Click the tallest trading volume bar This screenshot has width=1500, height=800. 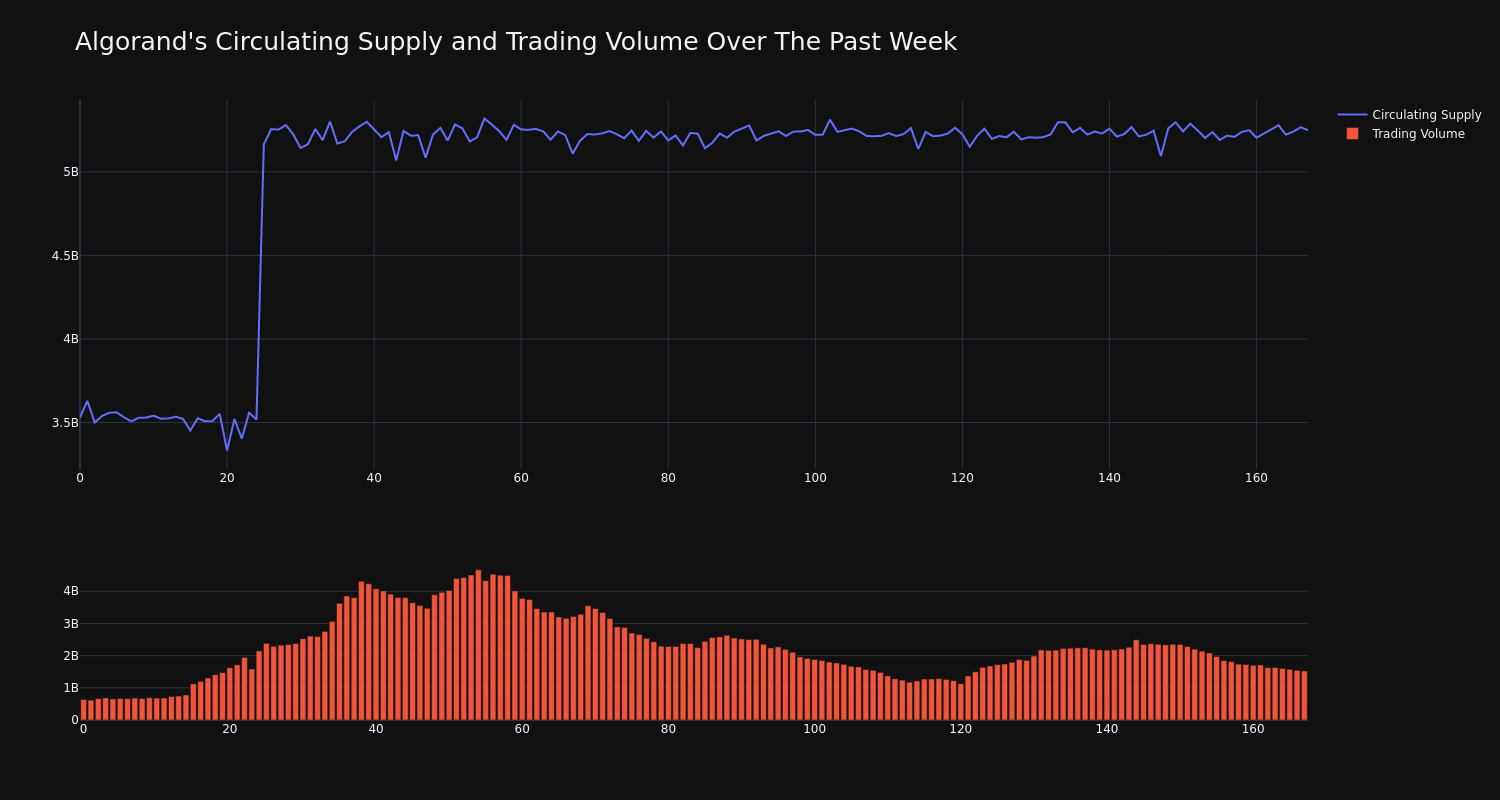tap(478, 645)
